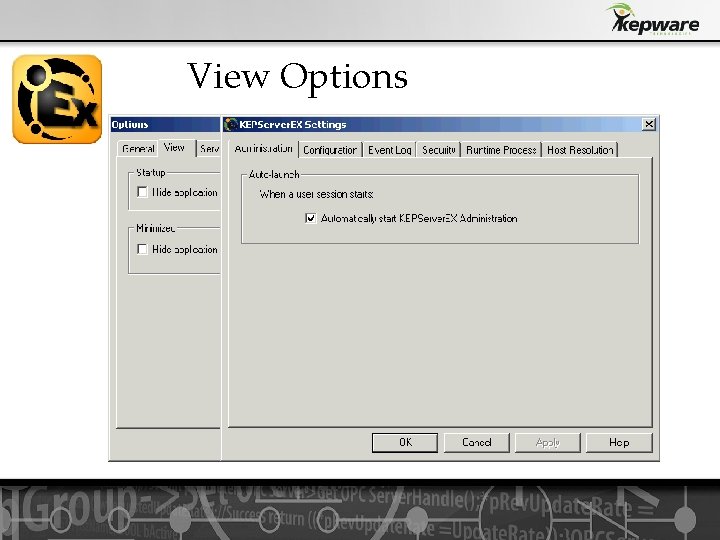This screenshot has width=720, height=540.
Task: Click the large KEPServerEX logo icon
Action: pyautogui.click(x=57, y=99)
